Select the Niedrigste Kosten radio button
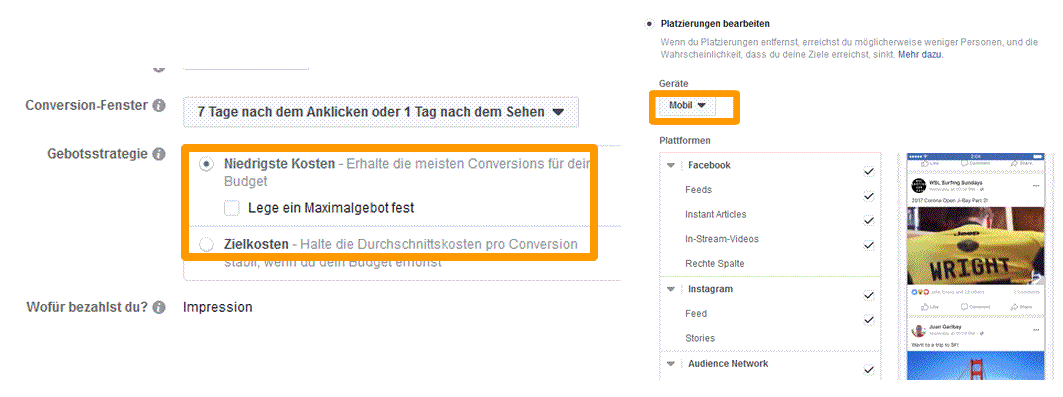Viewport: 1063px width, 397px height. point(206,165)
